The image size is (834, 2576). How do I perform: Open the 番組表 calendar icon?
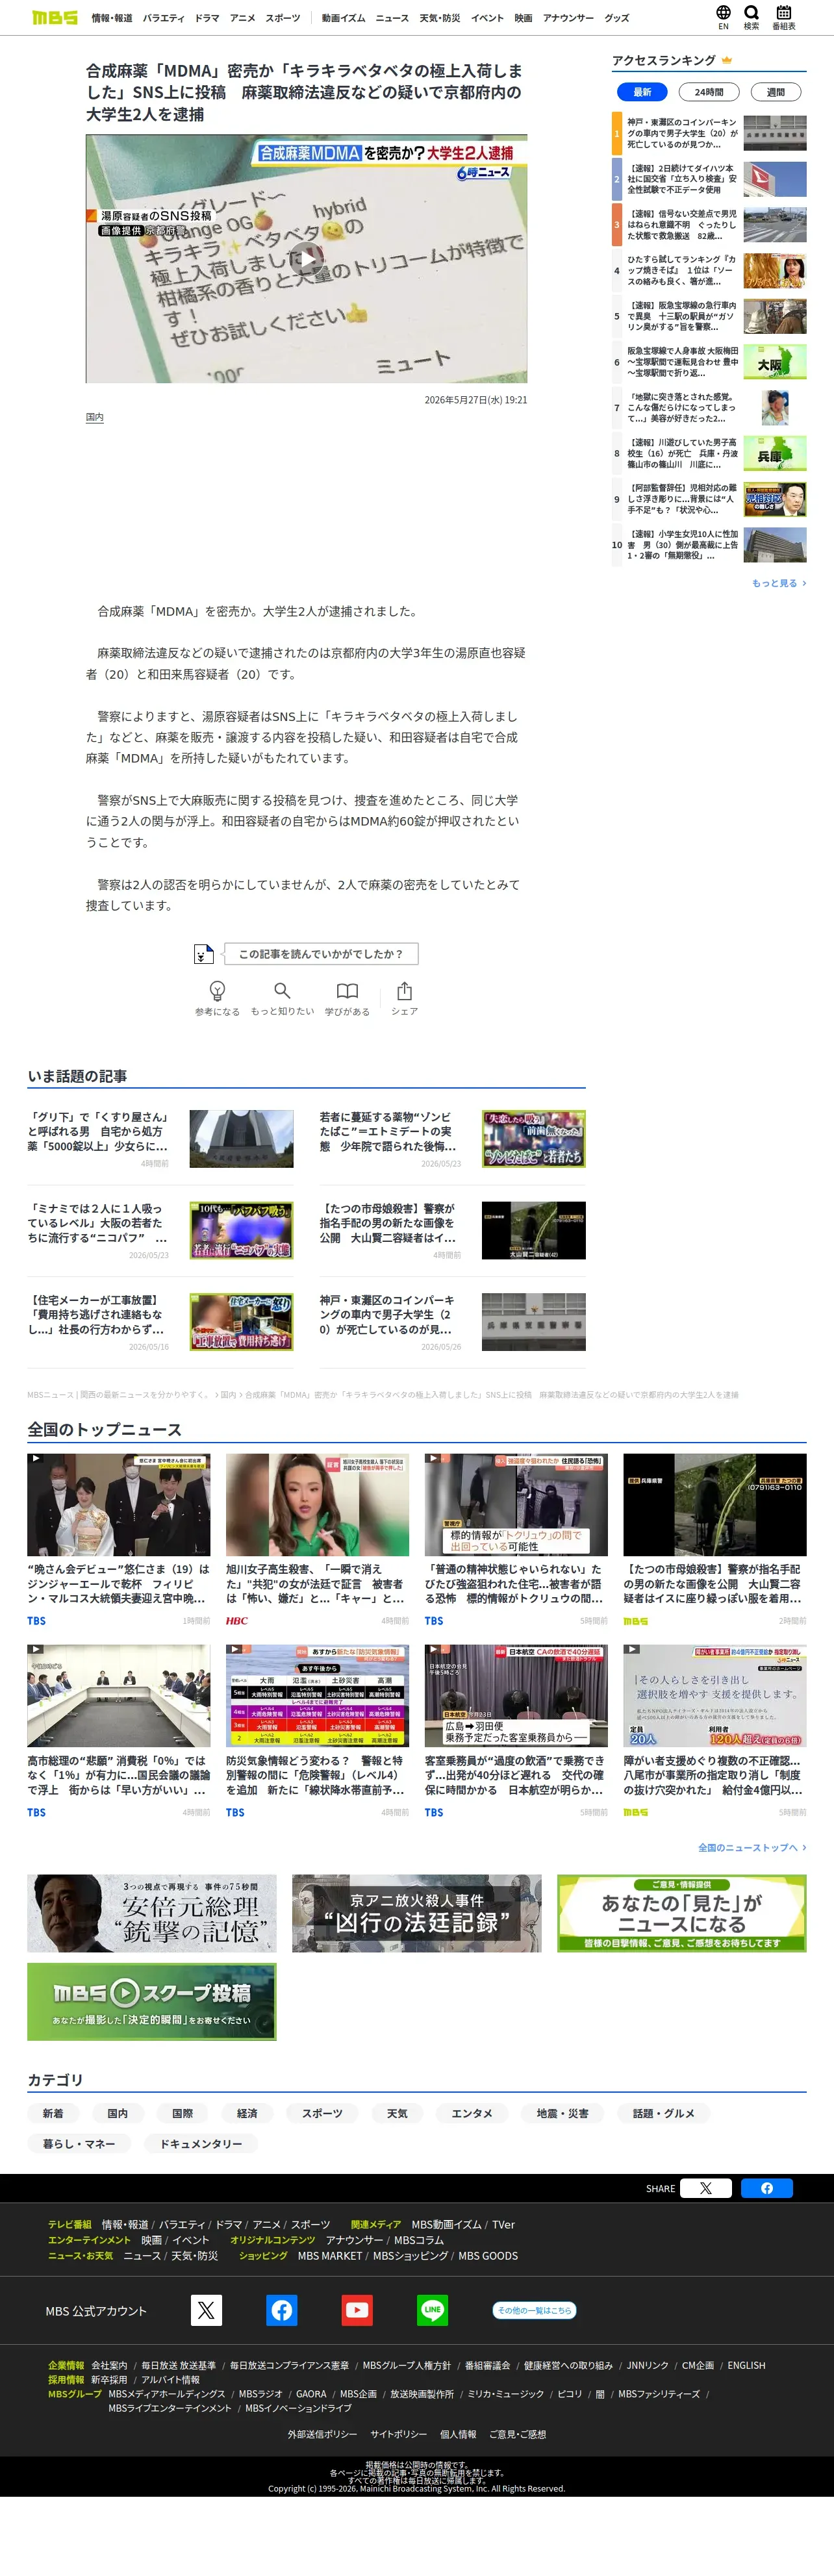784,17
